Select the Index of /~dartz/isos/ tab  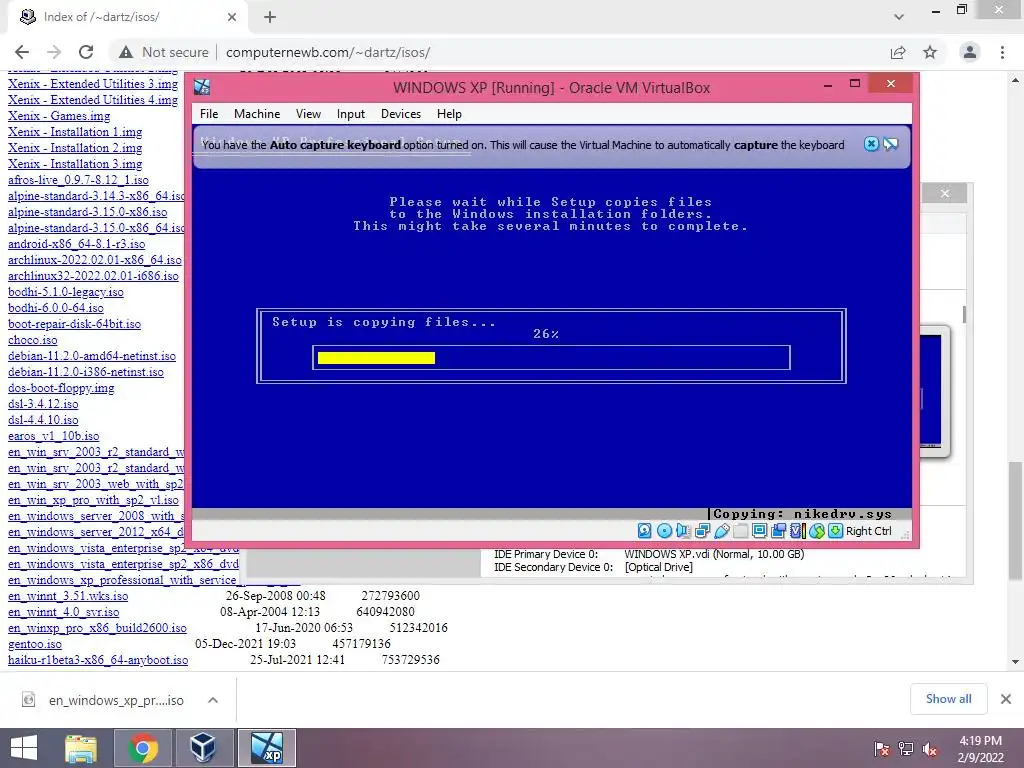click(x=127, y=17)
